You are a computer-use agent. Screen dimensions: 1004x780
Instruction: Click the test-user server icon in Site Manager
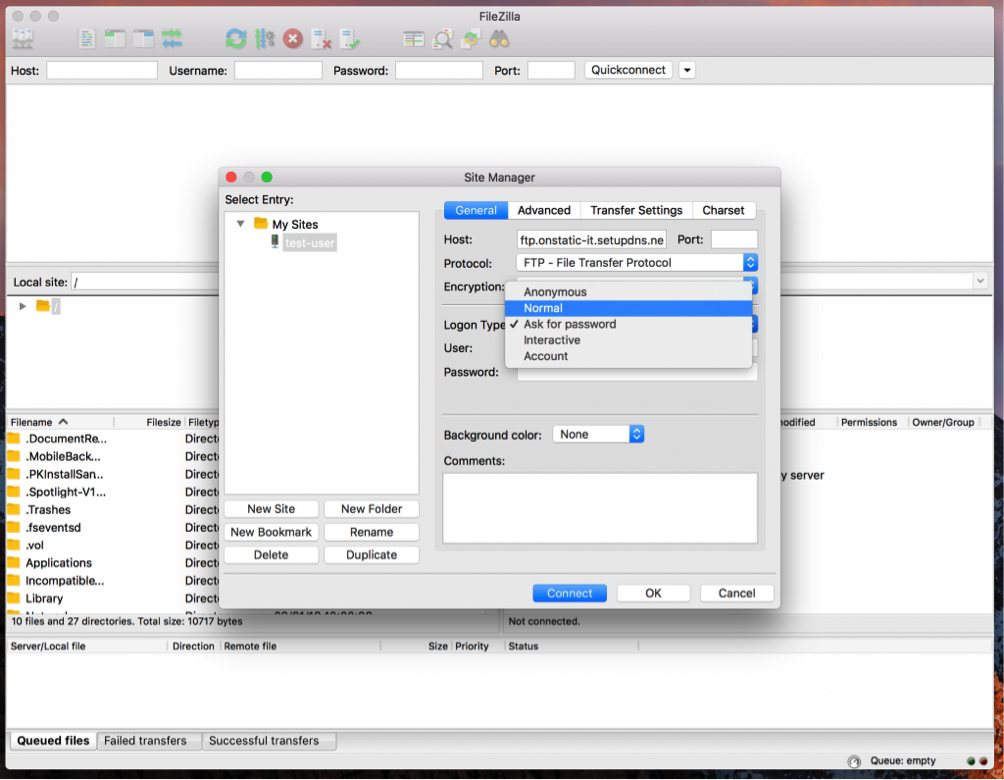[x=275, y=241]
